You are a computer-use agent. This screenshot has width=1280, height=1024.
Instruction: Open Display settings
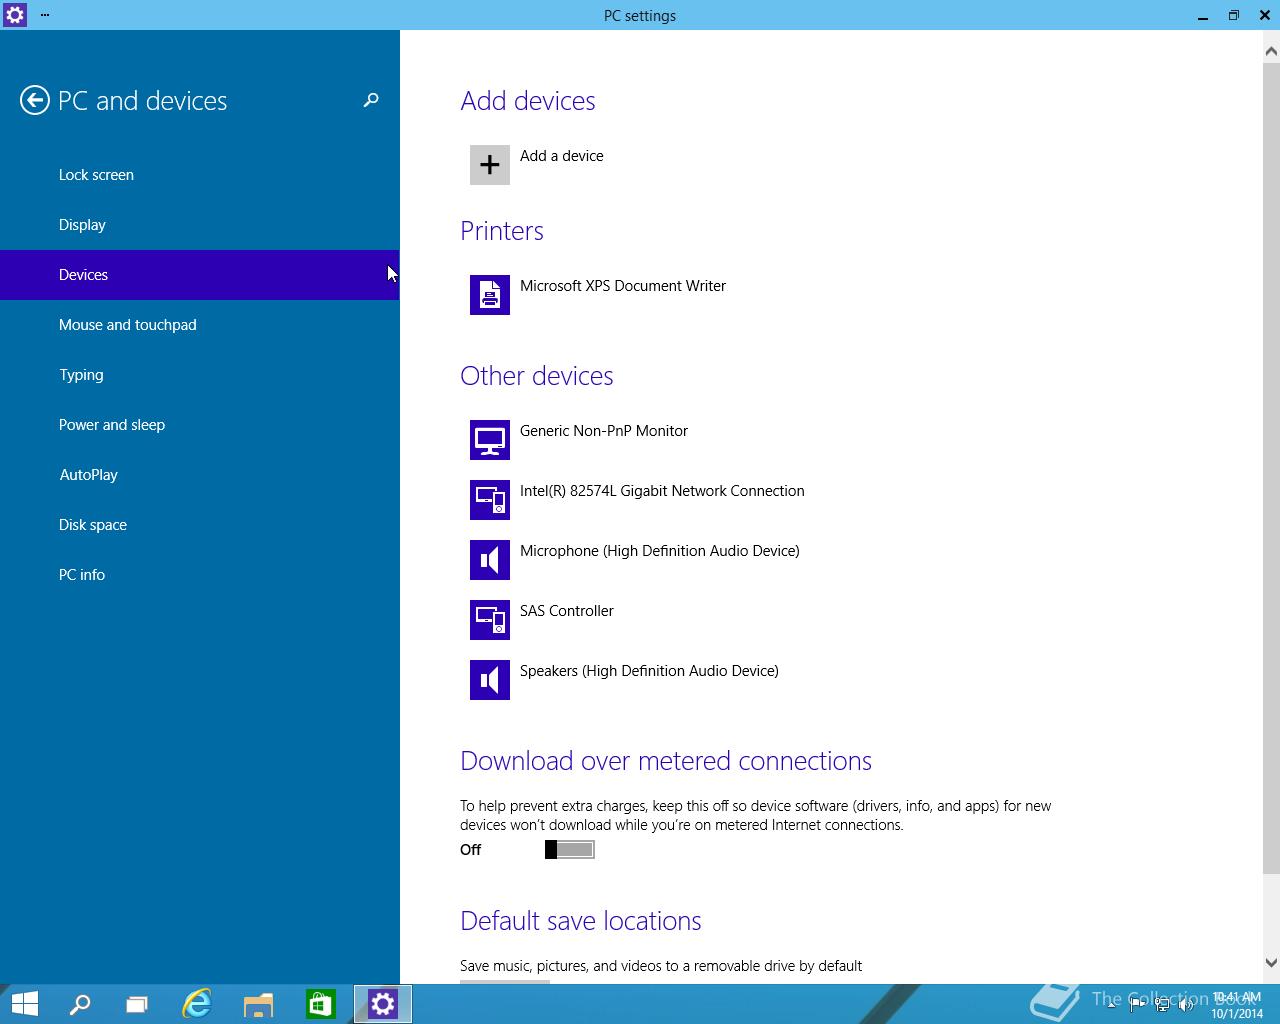click(x=200, y=225)
